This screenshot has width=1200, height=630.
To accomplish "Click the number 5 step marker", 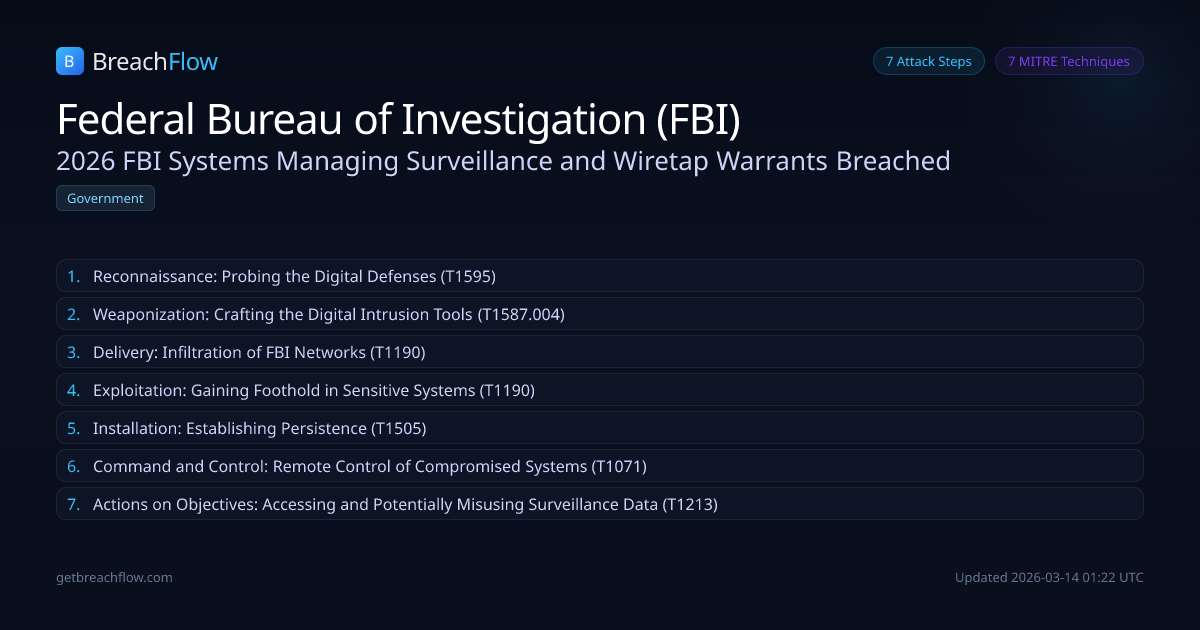I will 73,428.
